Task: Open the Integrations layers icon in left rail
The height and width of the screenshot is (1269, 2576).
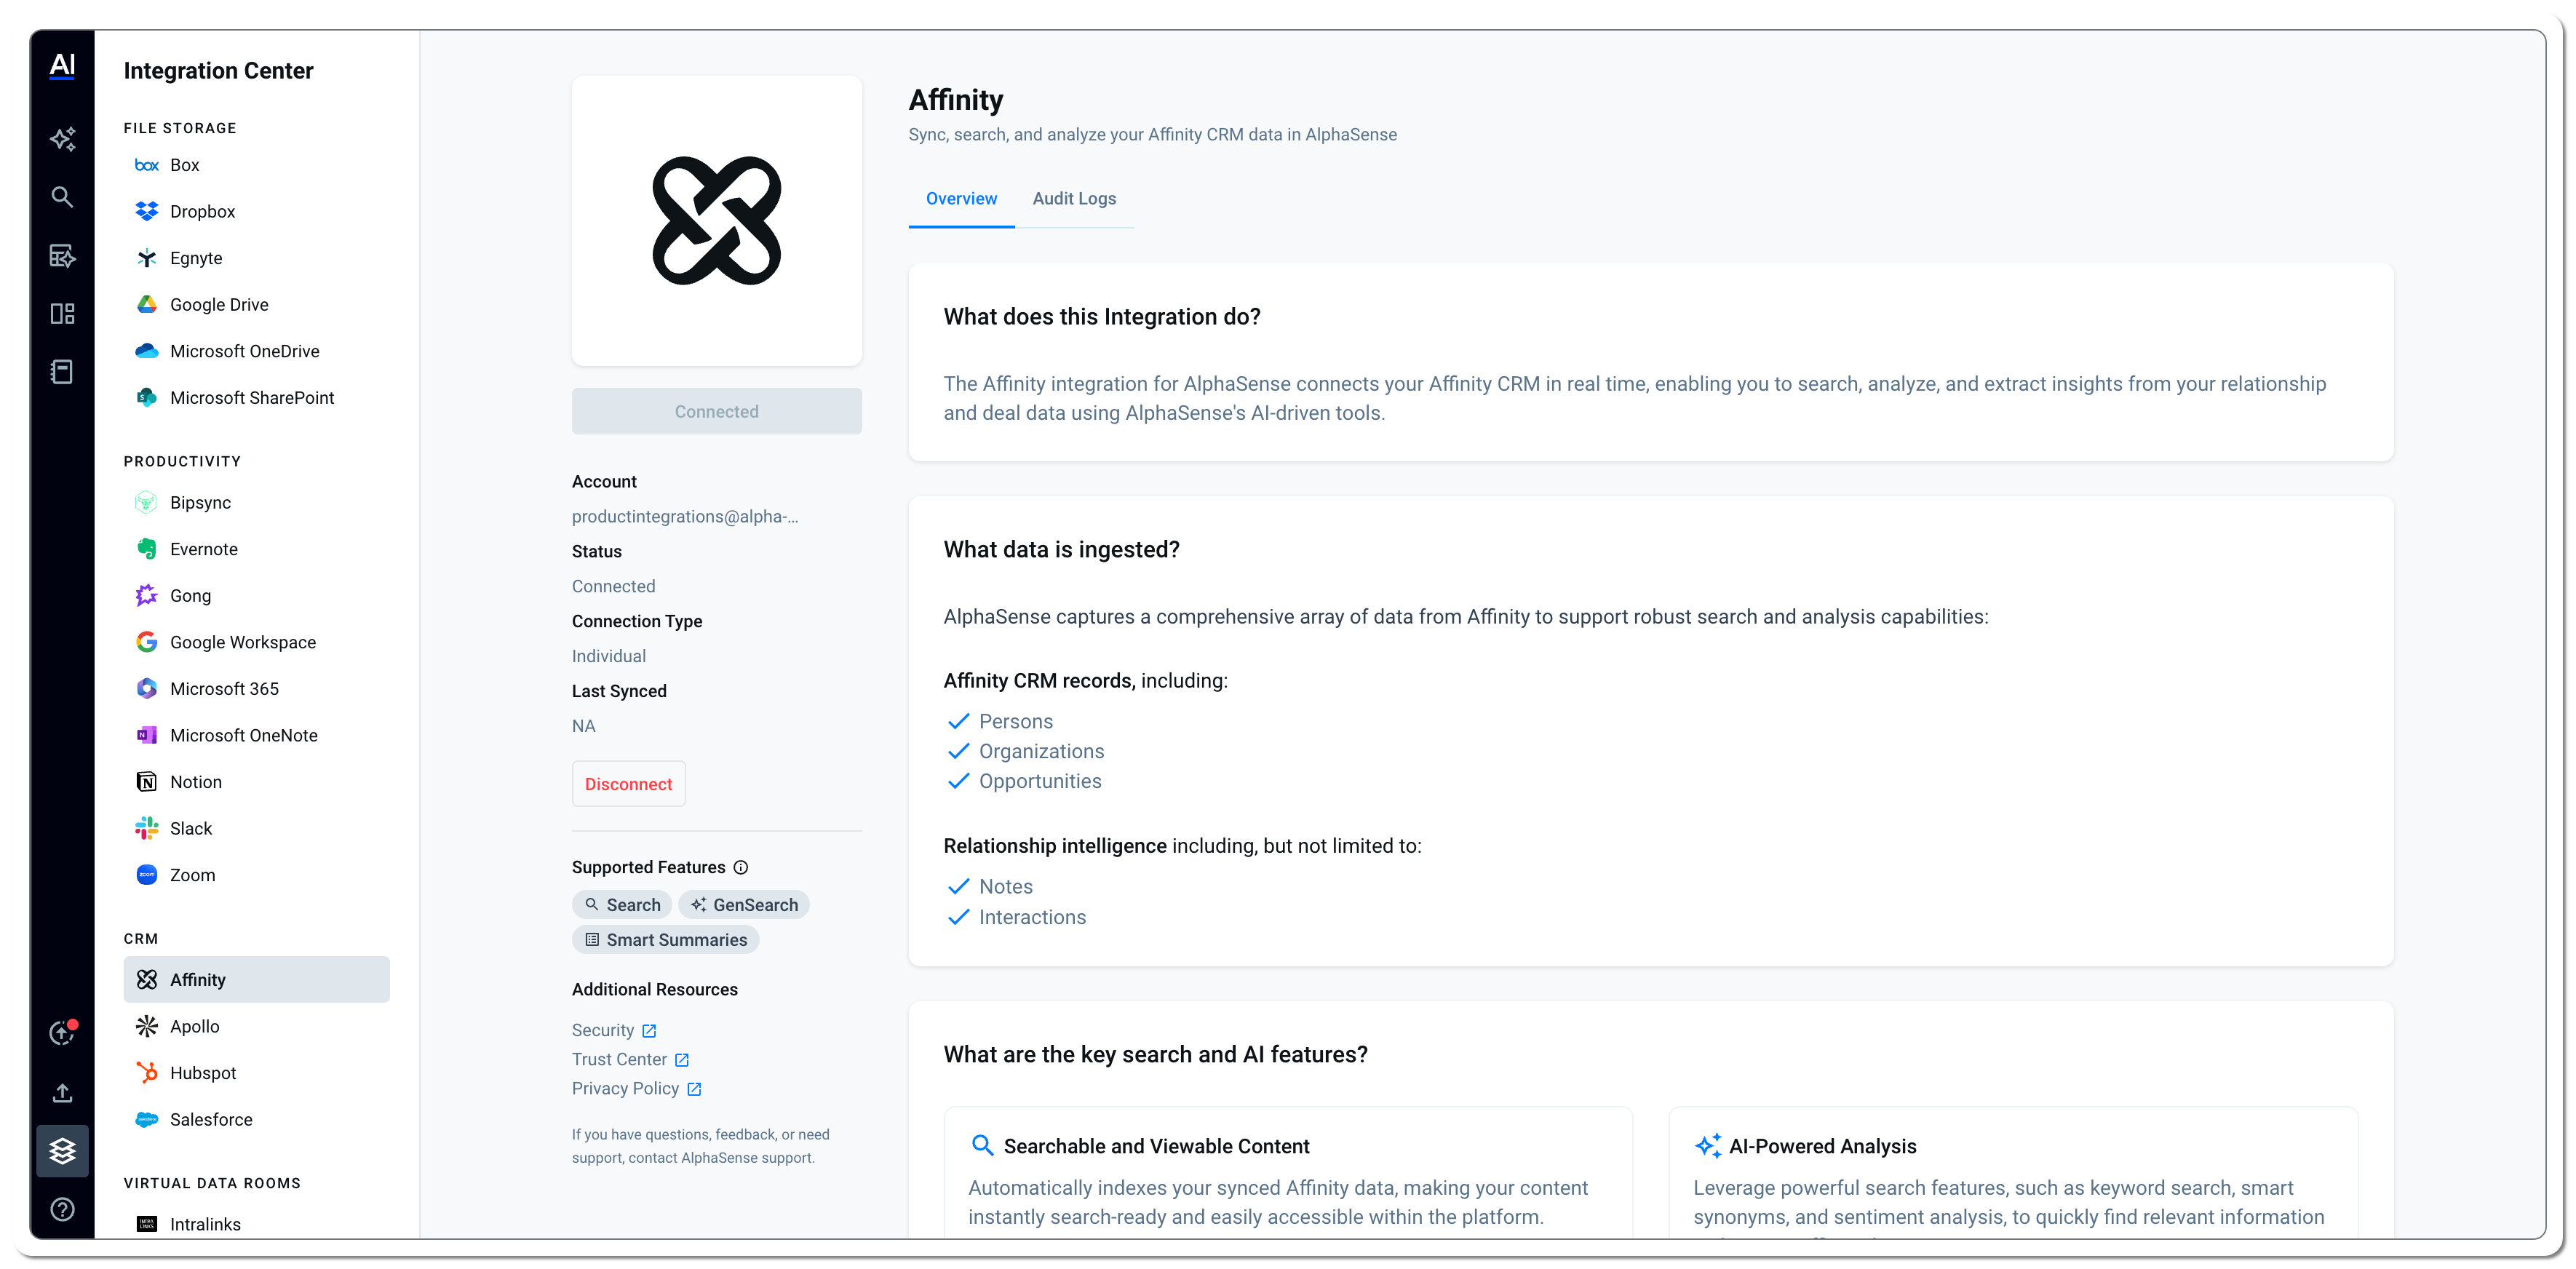Action: tap(62, 1151)
